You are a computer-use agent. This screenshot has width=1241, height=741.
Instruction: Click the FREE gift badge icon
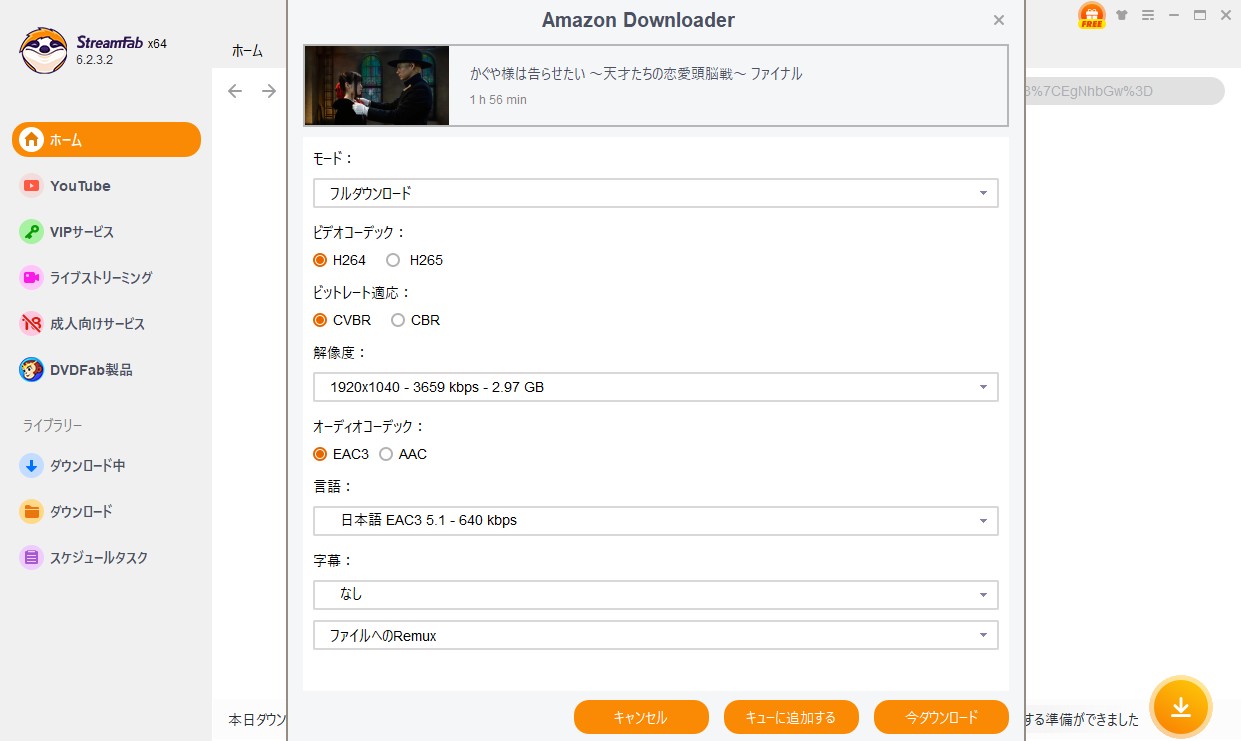pos(1092,16)
